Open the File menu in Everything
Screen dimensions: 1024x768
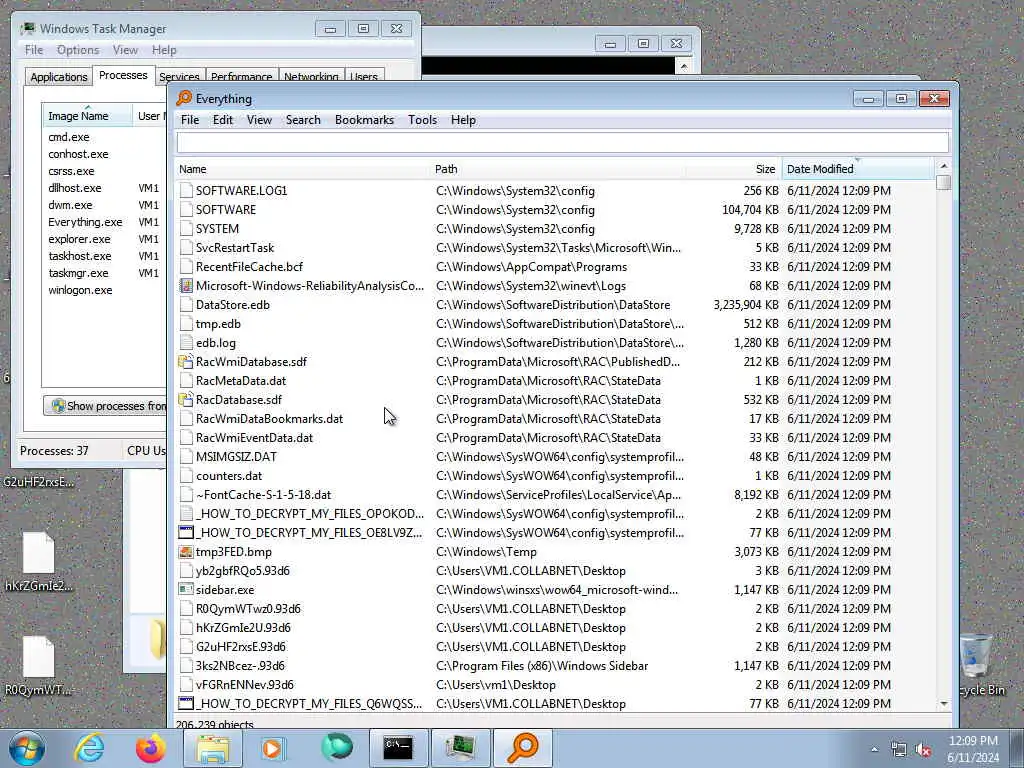click(x=190, y=120)
